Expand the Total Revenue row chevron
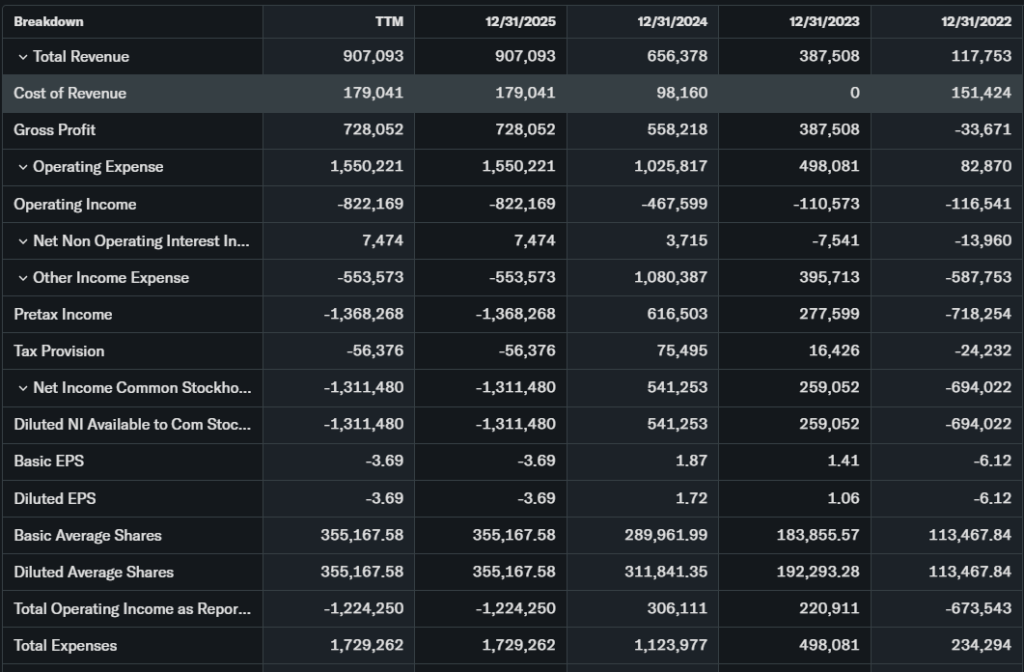 [22, 57]
